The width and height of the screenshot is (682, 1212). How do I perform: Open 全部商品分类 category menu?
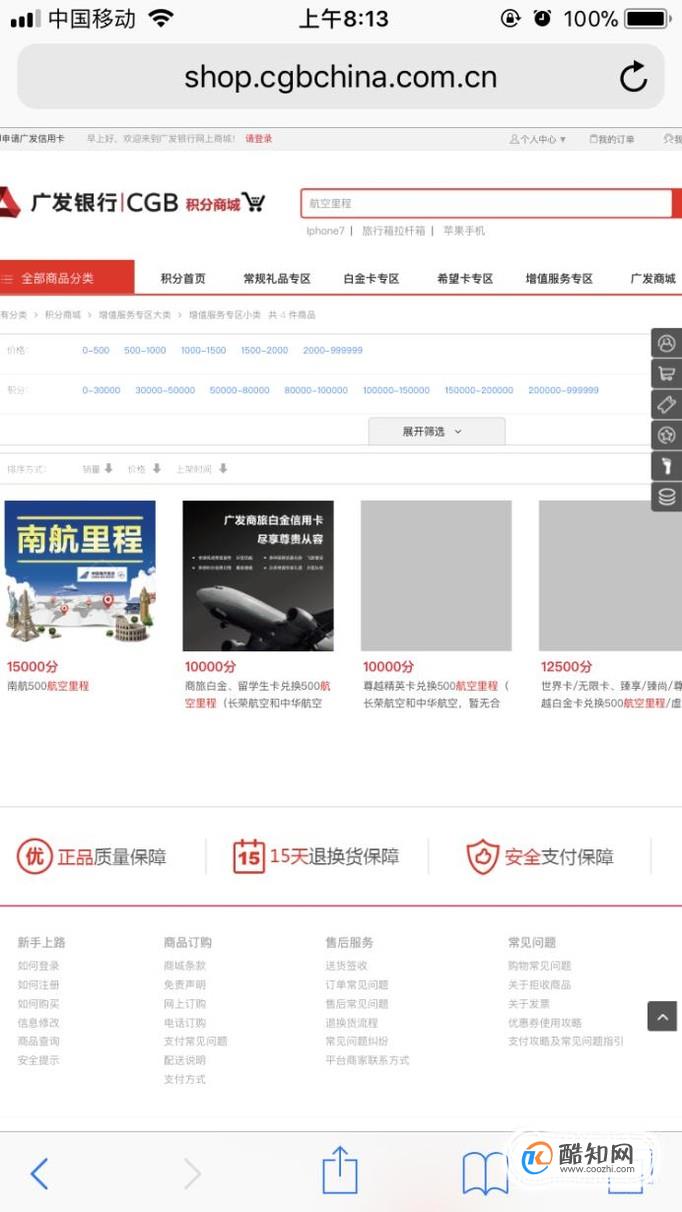(67, 278)
